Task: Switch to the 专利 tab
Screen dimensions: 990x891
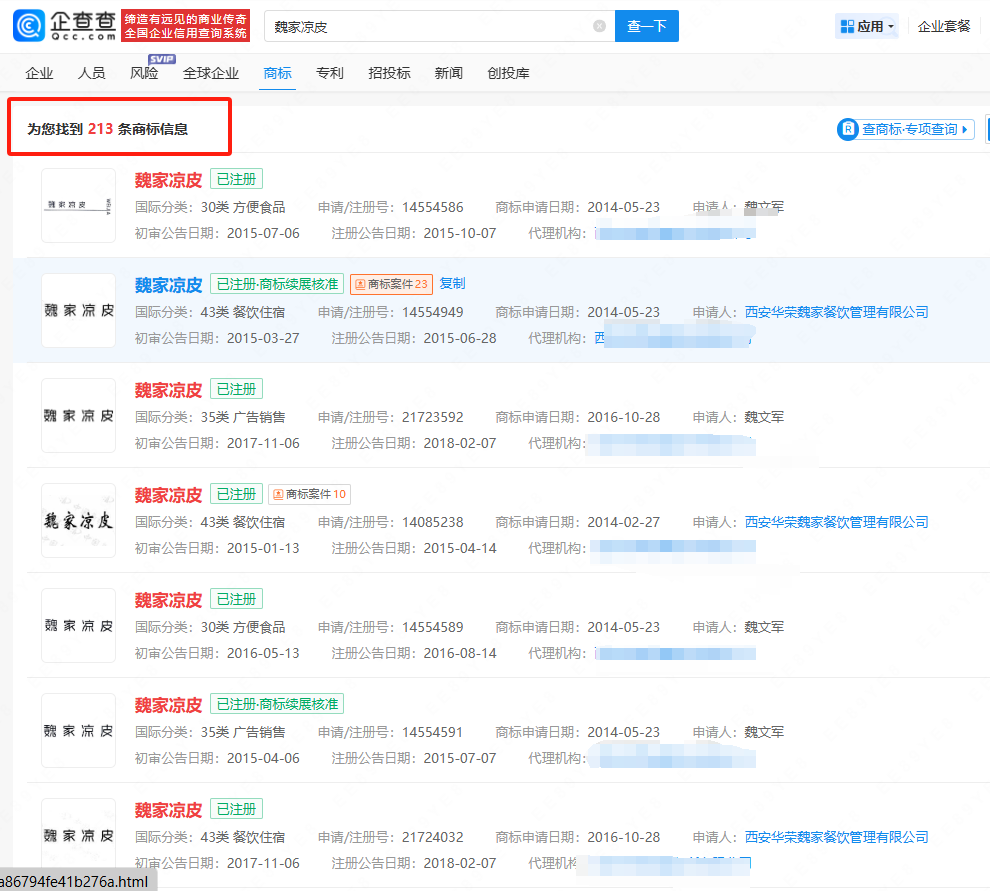Action: pyautogui.click(x=329, y=73)
